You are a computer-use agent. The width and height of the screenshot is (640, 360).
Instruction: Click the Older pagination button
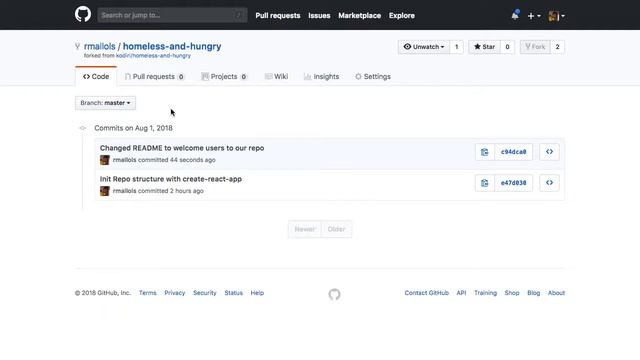[x=337, y=229]
